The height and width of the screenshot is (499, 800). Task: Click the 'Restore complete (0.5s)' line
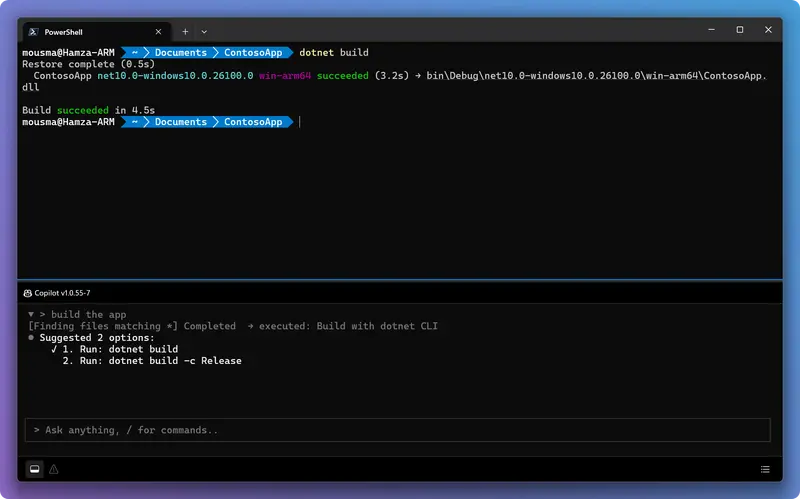pyautogui.click(x=88, y=64)
